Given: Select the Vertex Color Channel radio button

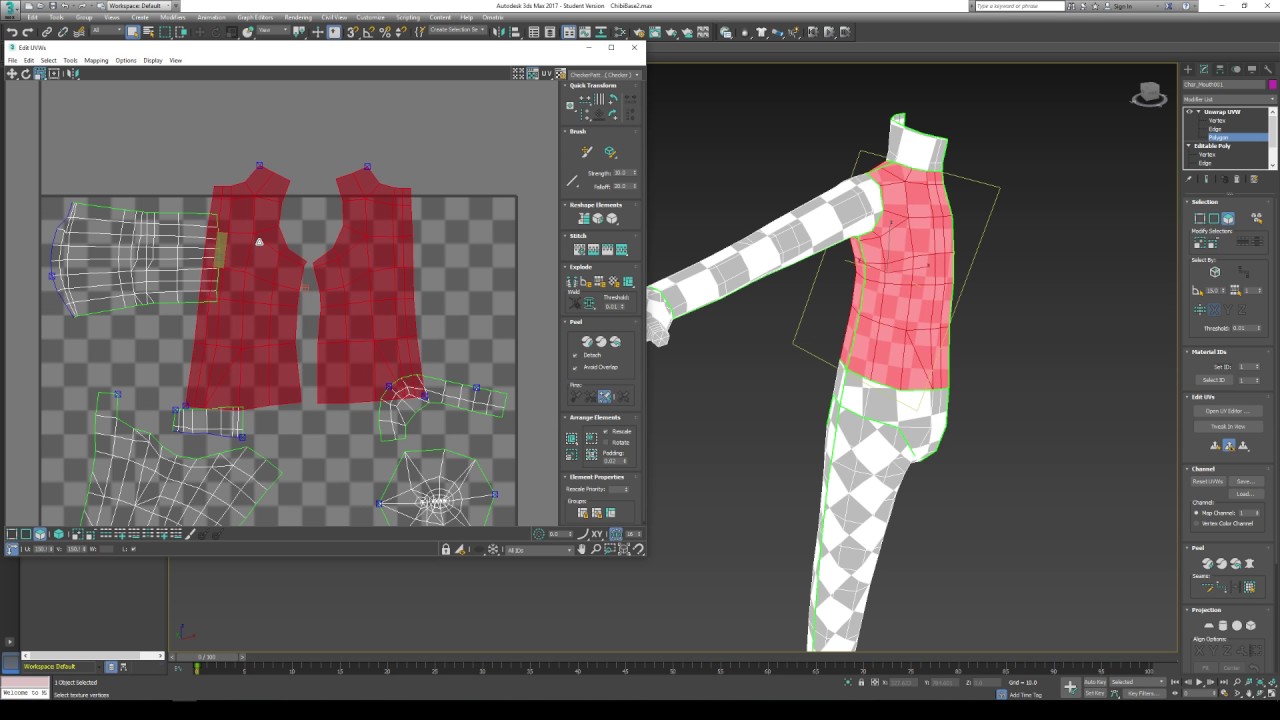Looking at the screenshot, I should pos(1196,523).
